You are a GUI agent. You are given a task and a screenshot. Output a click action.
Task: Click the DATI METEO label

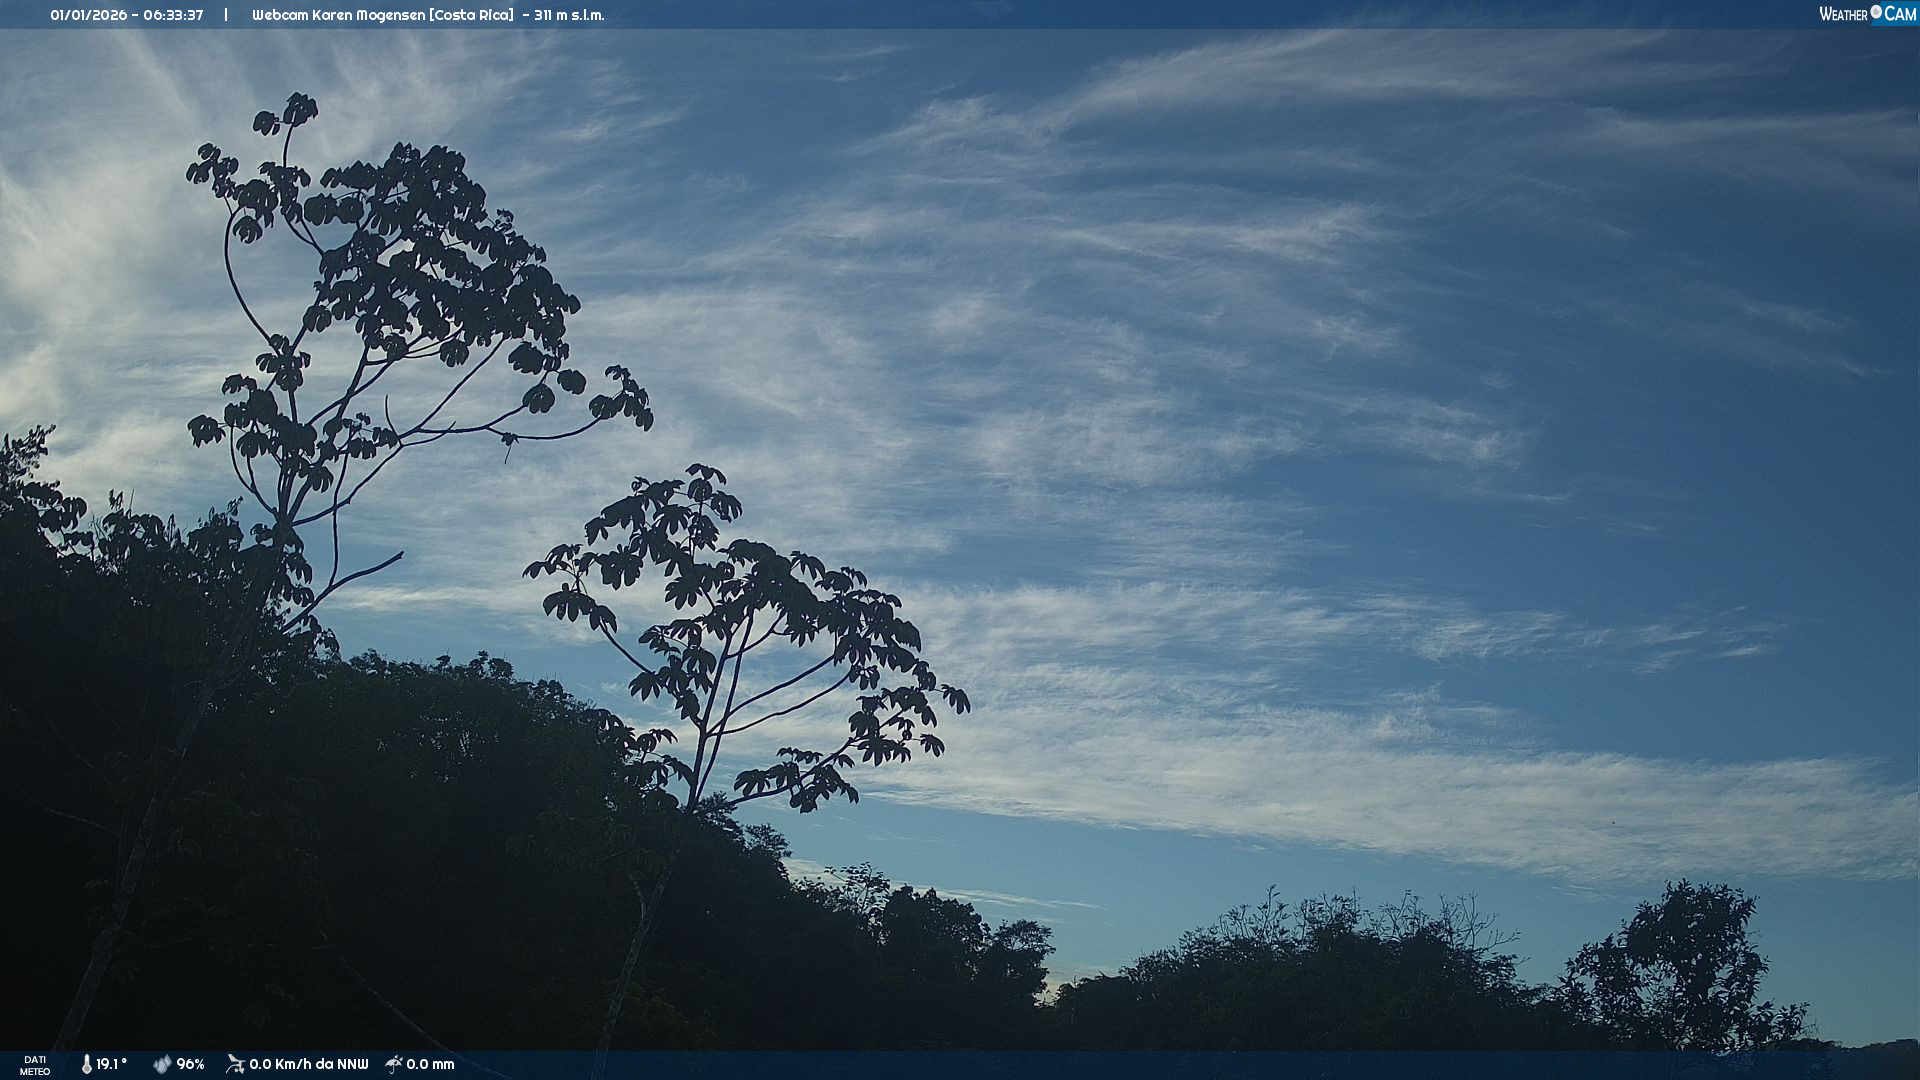tap(35, 1065)
